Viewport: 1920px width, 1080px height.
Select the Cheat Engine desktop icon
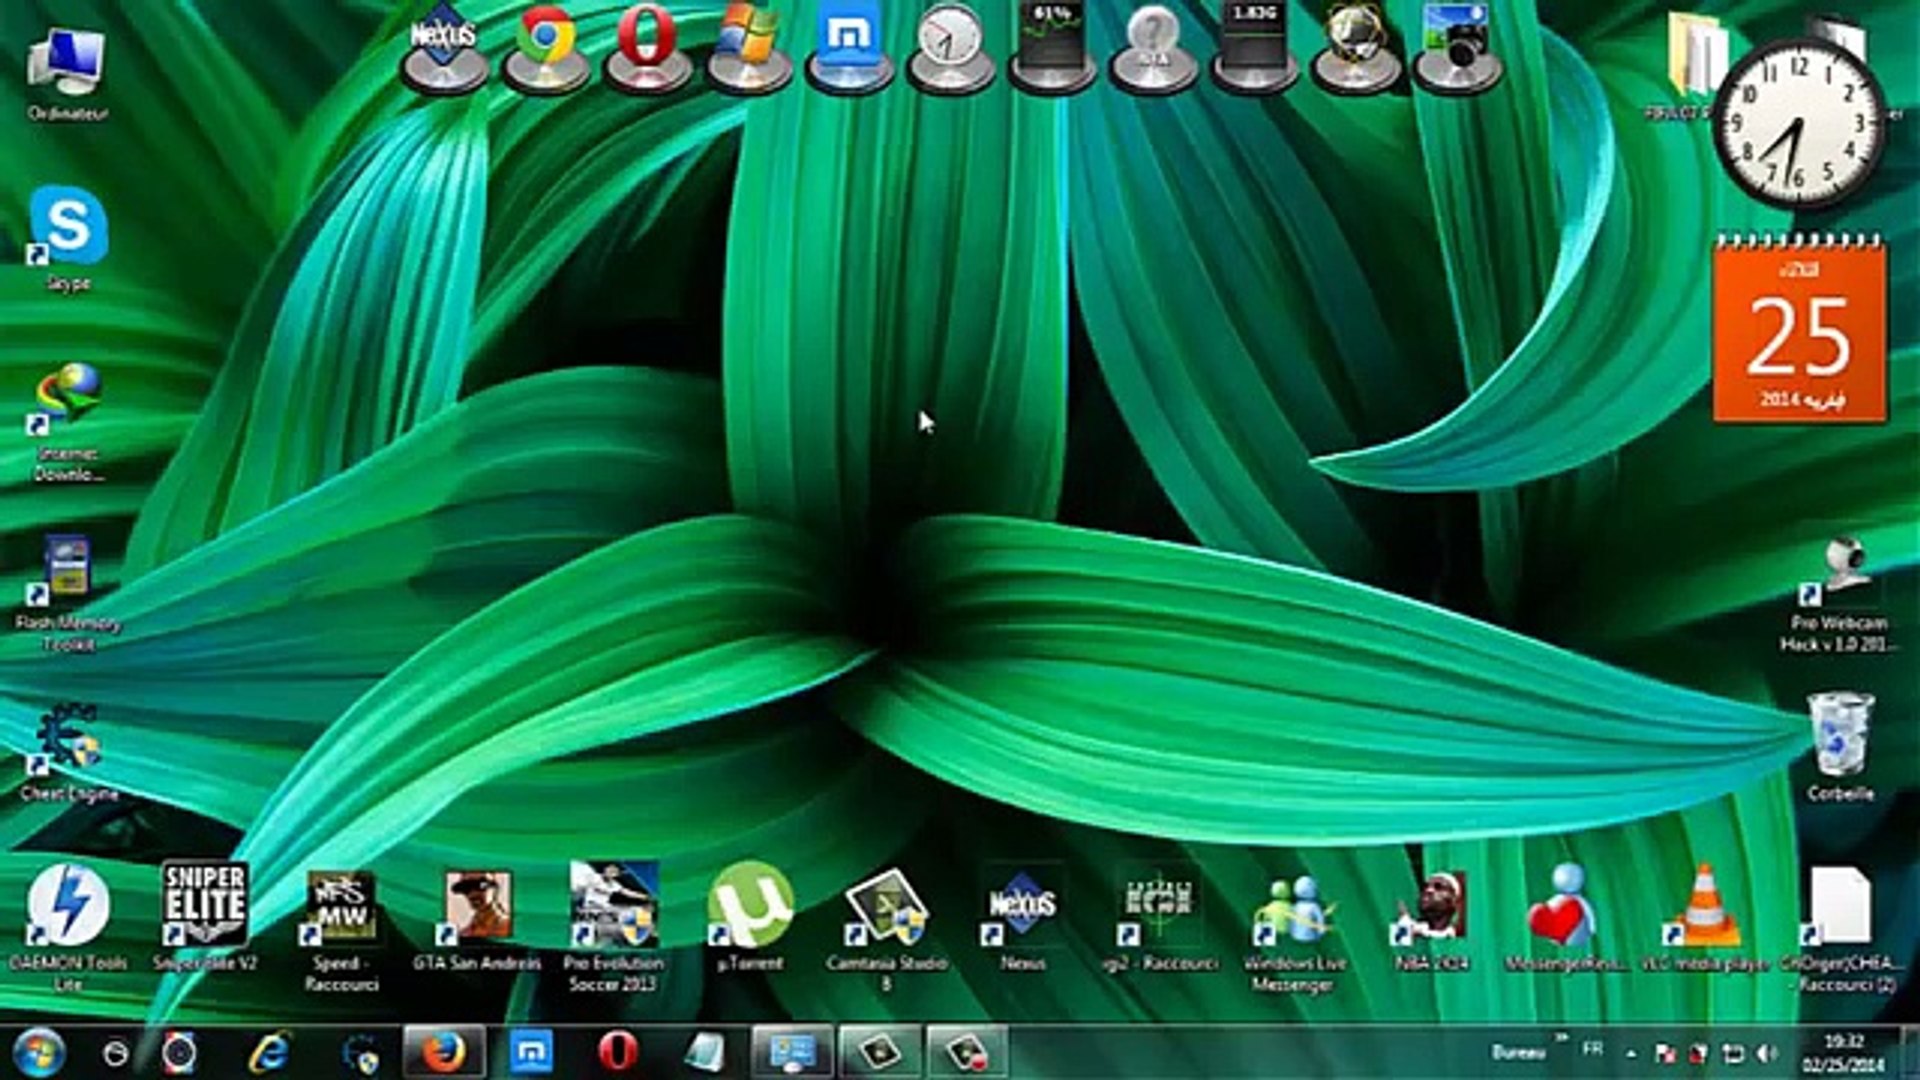[68, 745]
